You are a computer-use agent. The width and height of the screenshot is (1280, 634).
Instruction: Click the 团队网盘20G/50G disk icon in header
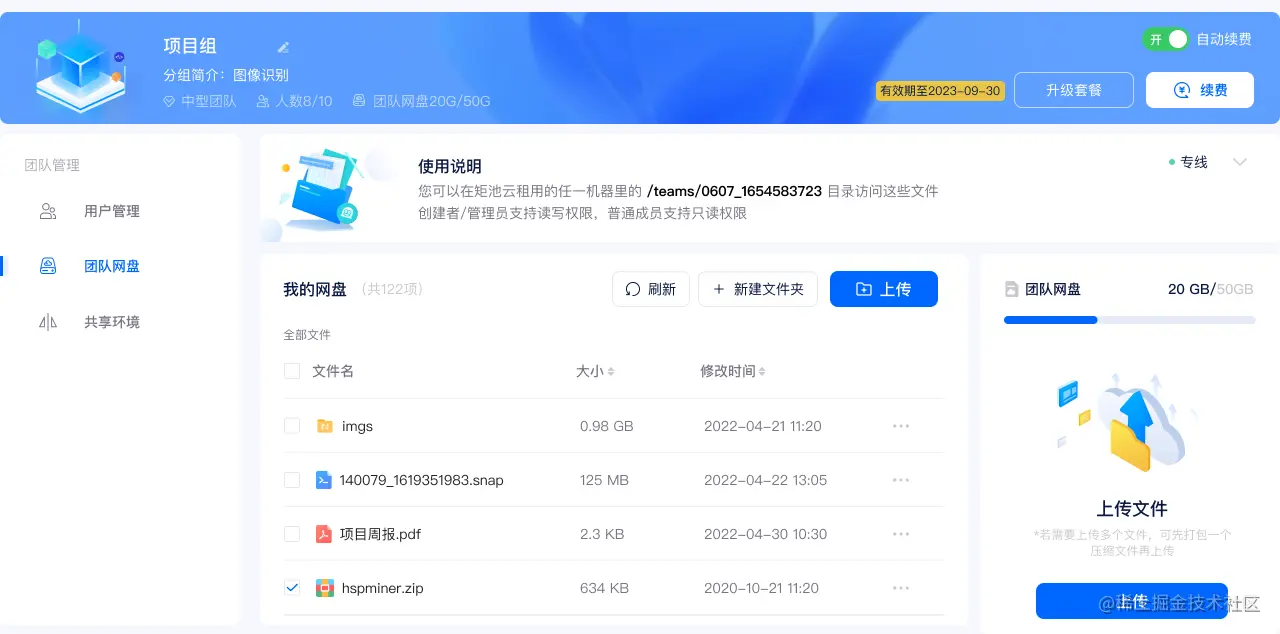click(359, 101)
